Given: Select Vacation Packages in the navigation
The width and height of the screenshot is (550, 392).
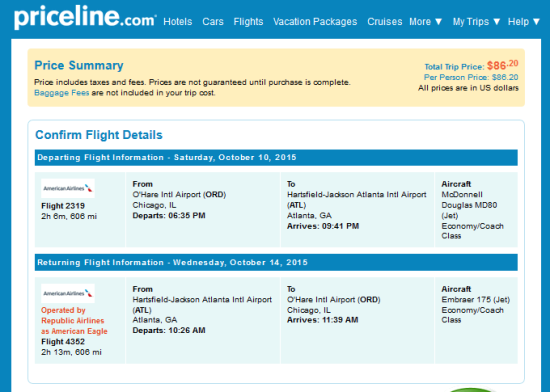Looking at the screenshot, I should coord(315,22).
